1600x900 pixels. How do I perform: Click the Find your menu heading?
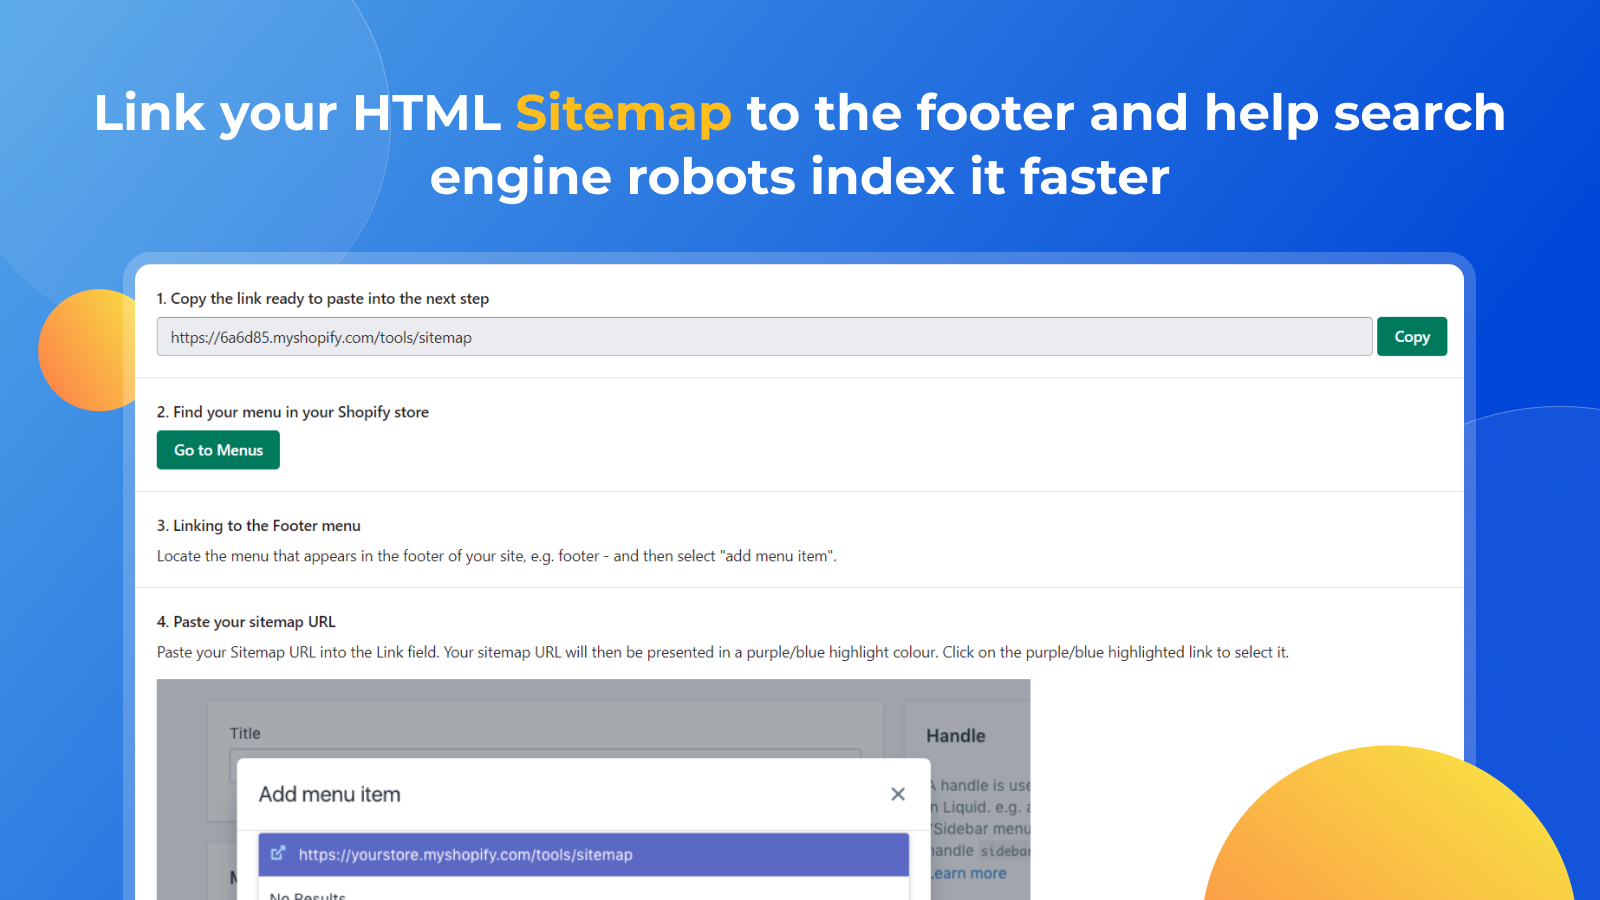point(292,411)
